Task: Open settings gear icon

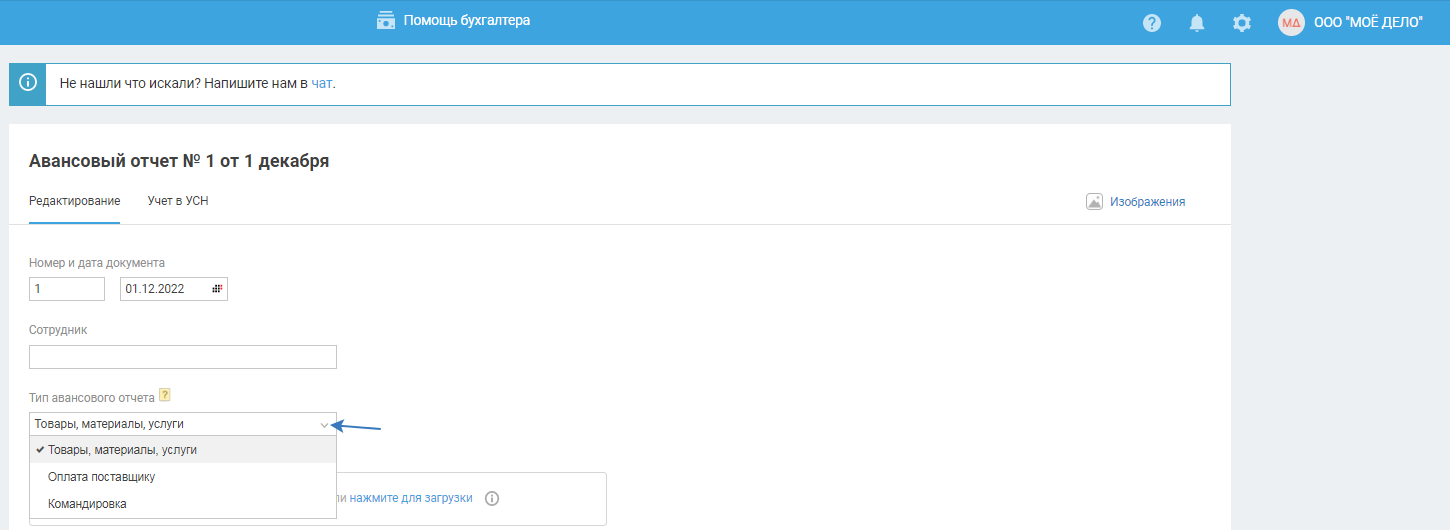Action: point(1242,23)
